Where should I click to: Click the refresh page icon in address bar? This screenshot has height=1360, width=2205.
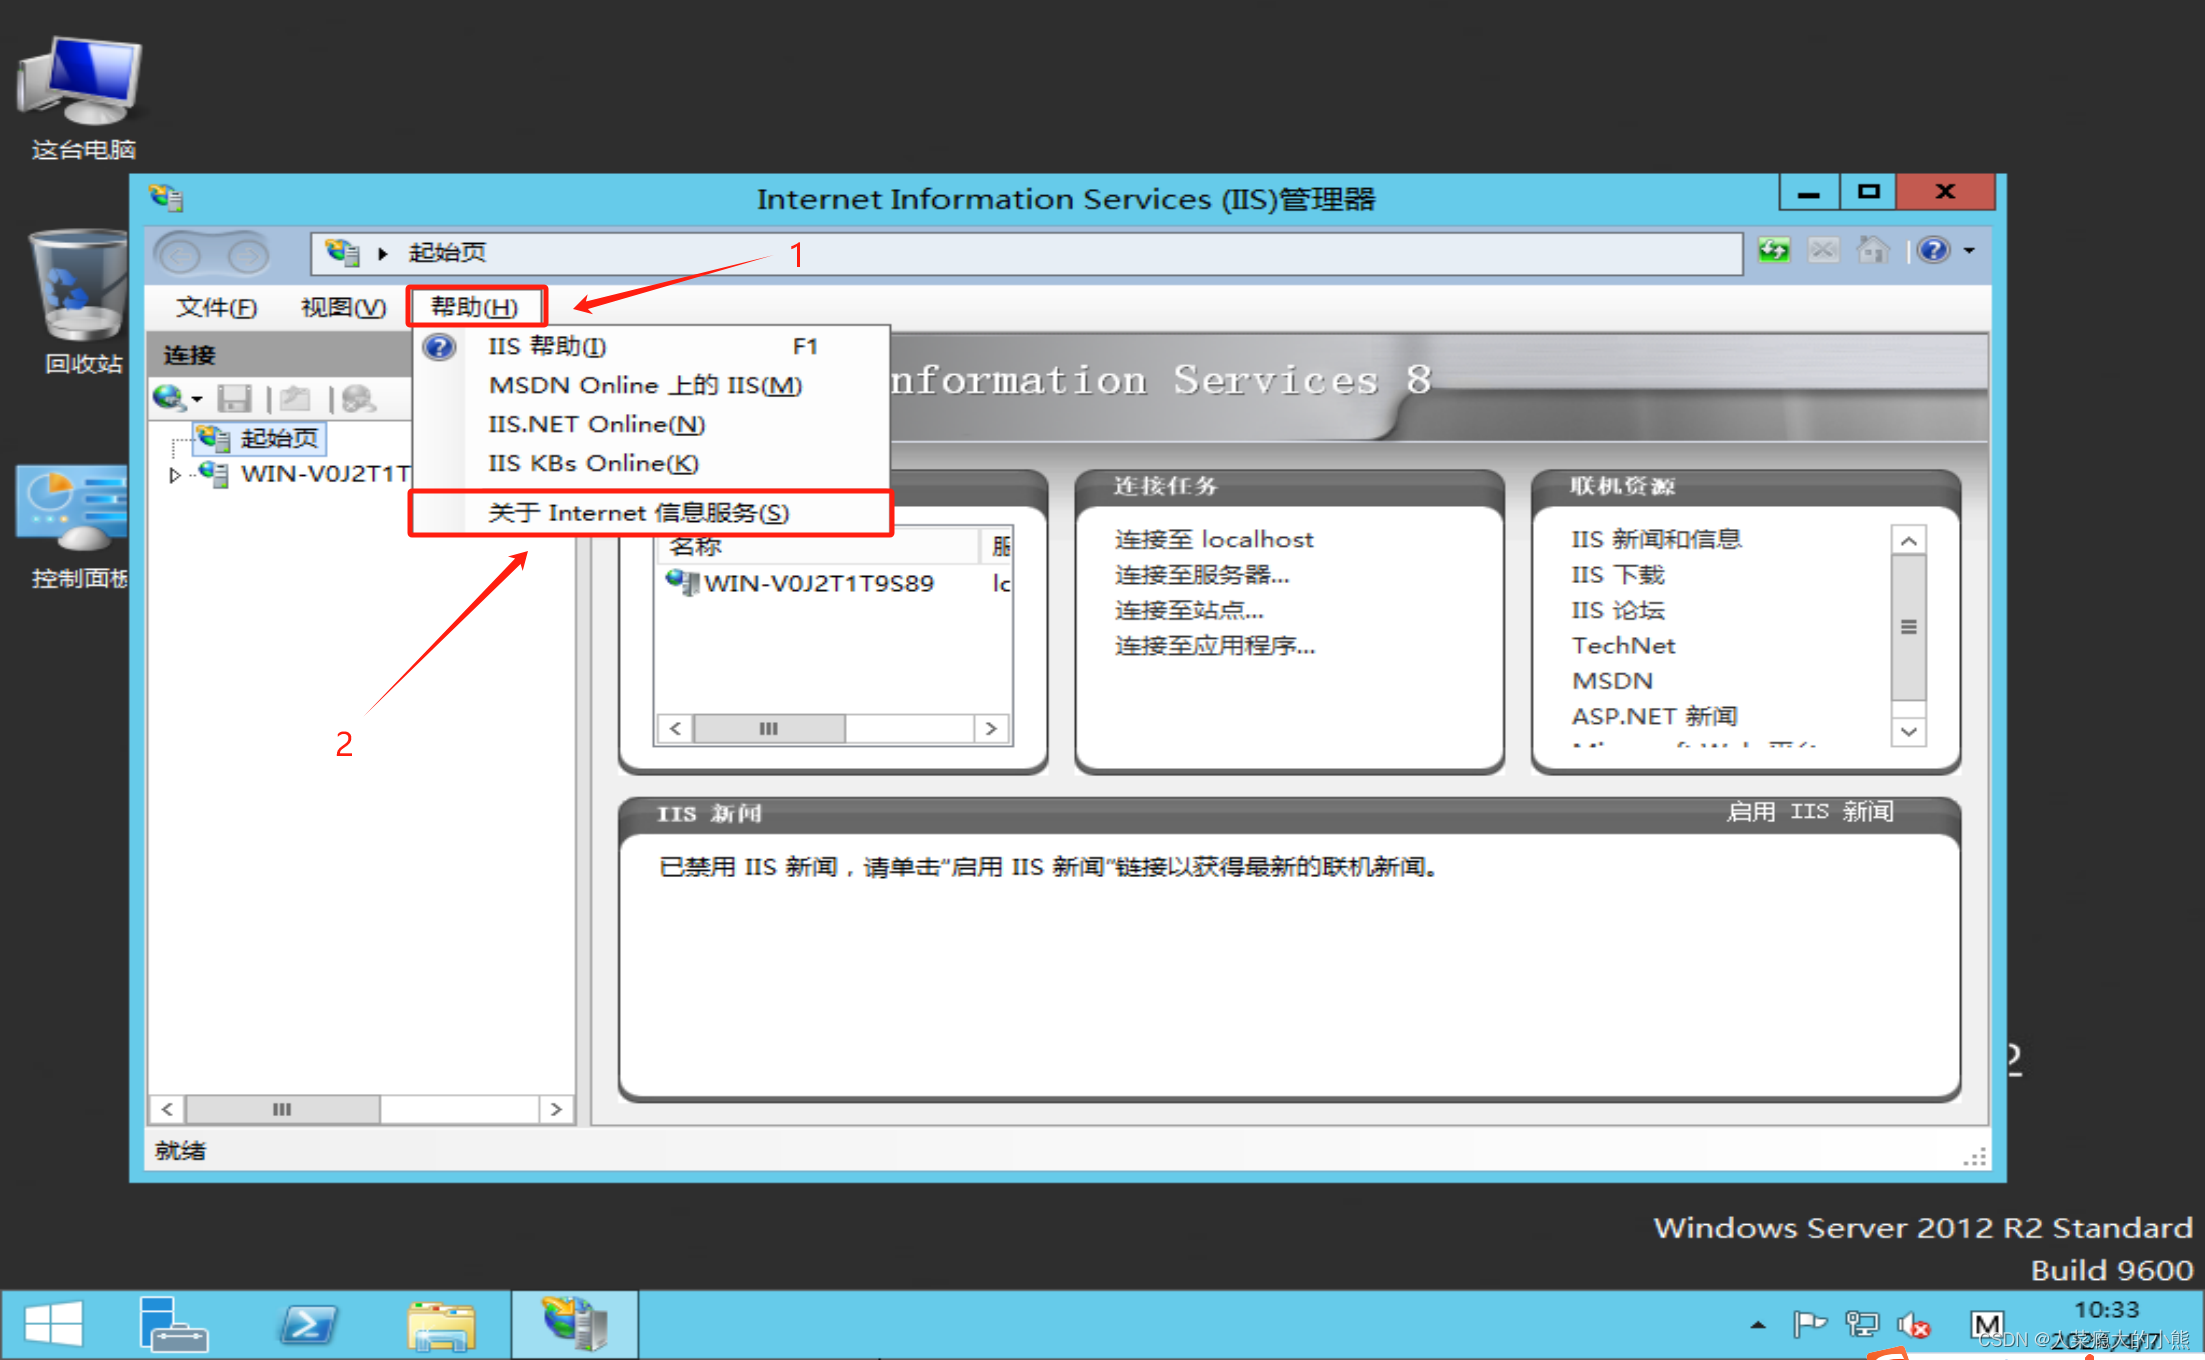tap(1774, 250)
